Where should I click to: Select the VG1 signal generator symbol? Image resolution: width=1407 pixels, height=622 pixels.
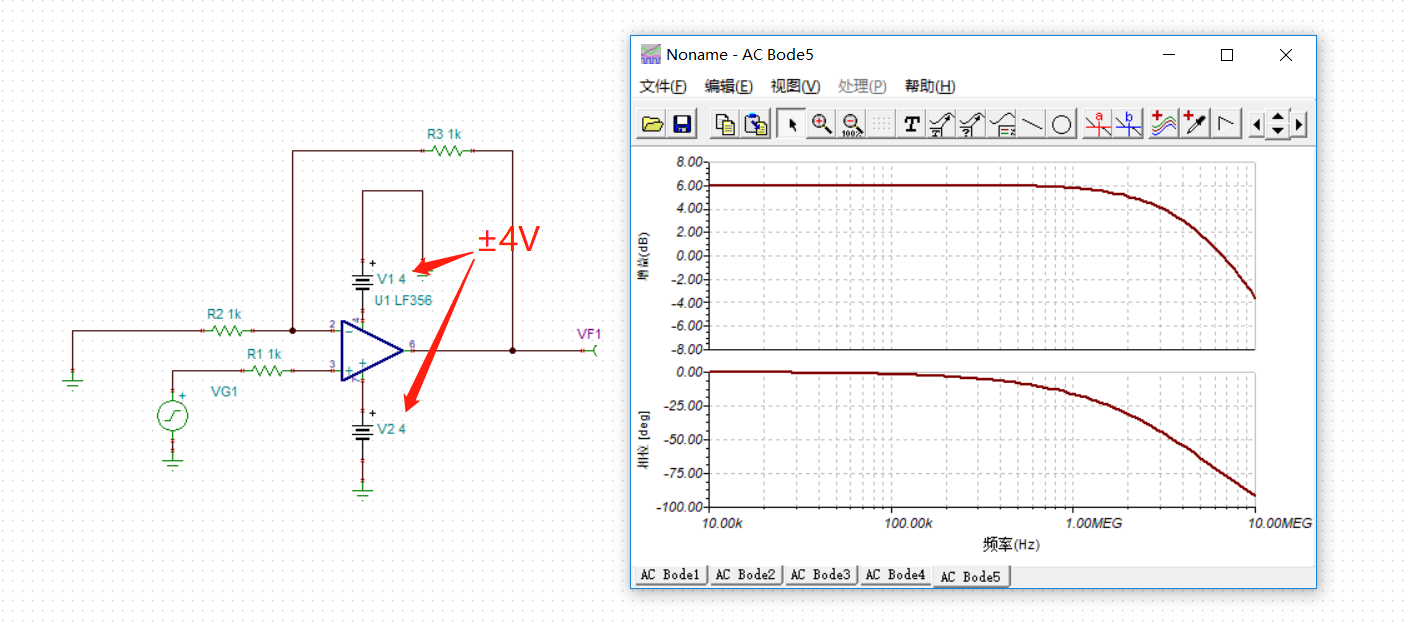pyautogui.click(x=173, y=415)
